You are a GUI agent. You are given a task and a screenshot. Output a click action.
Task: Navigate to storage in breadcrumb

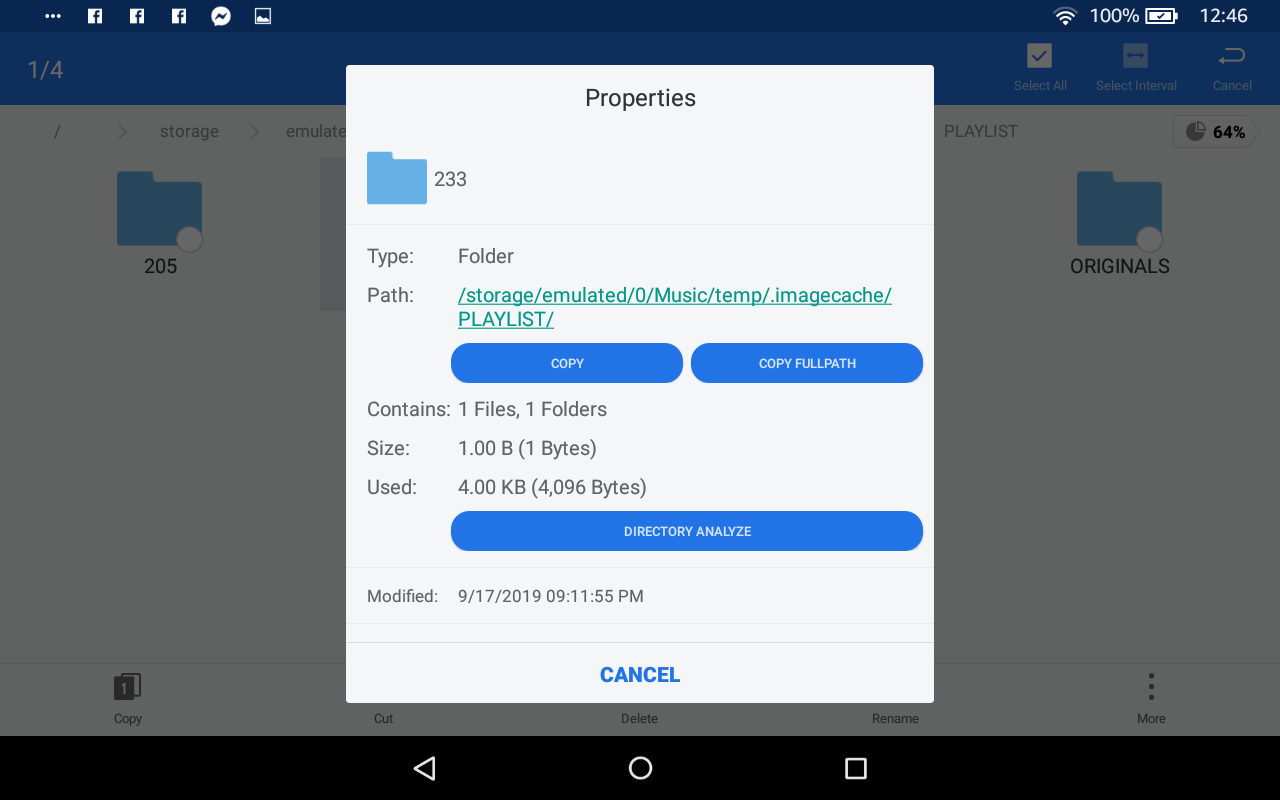click(189, 132)
